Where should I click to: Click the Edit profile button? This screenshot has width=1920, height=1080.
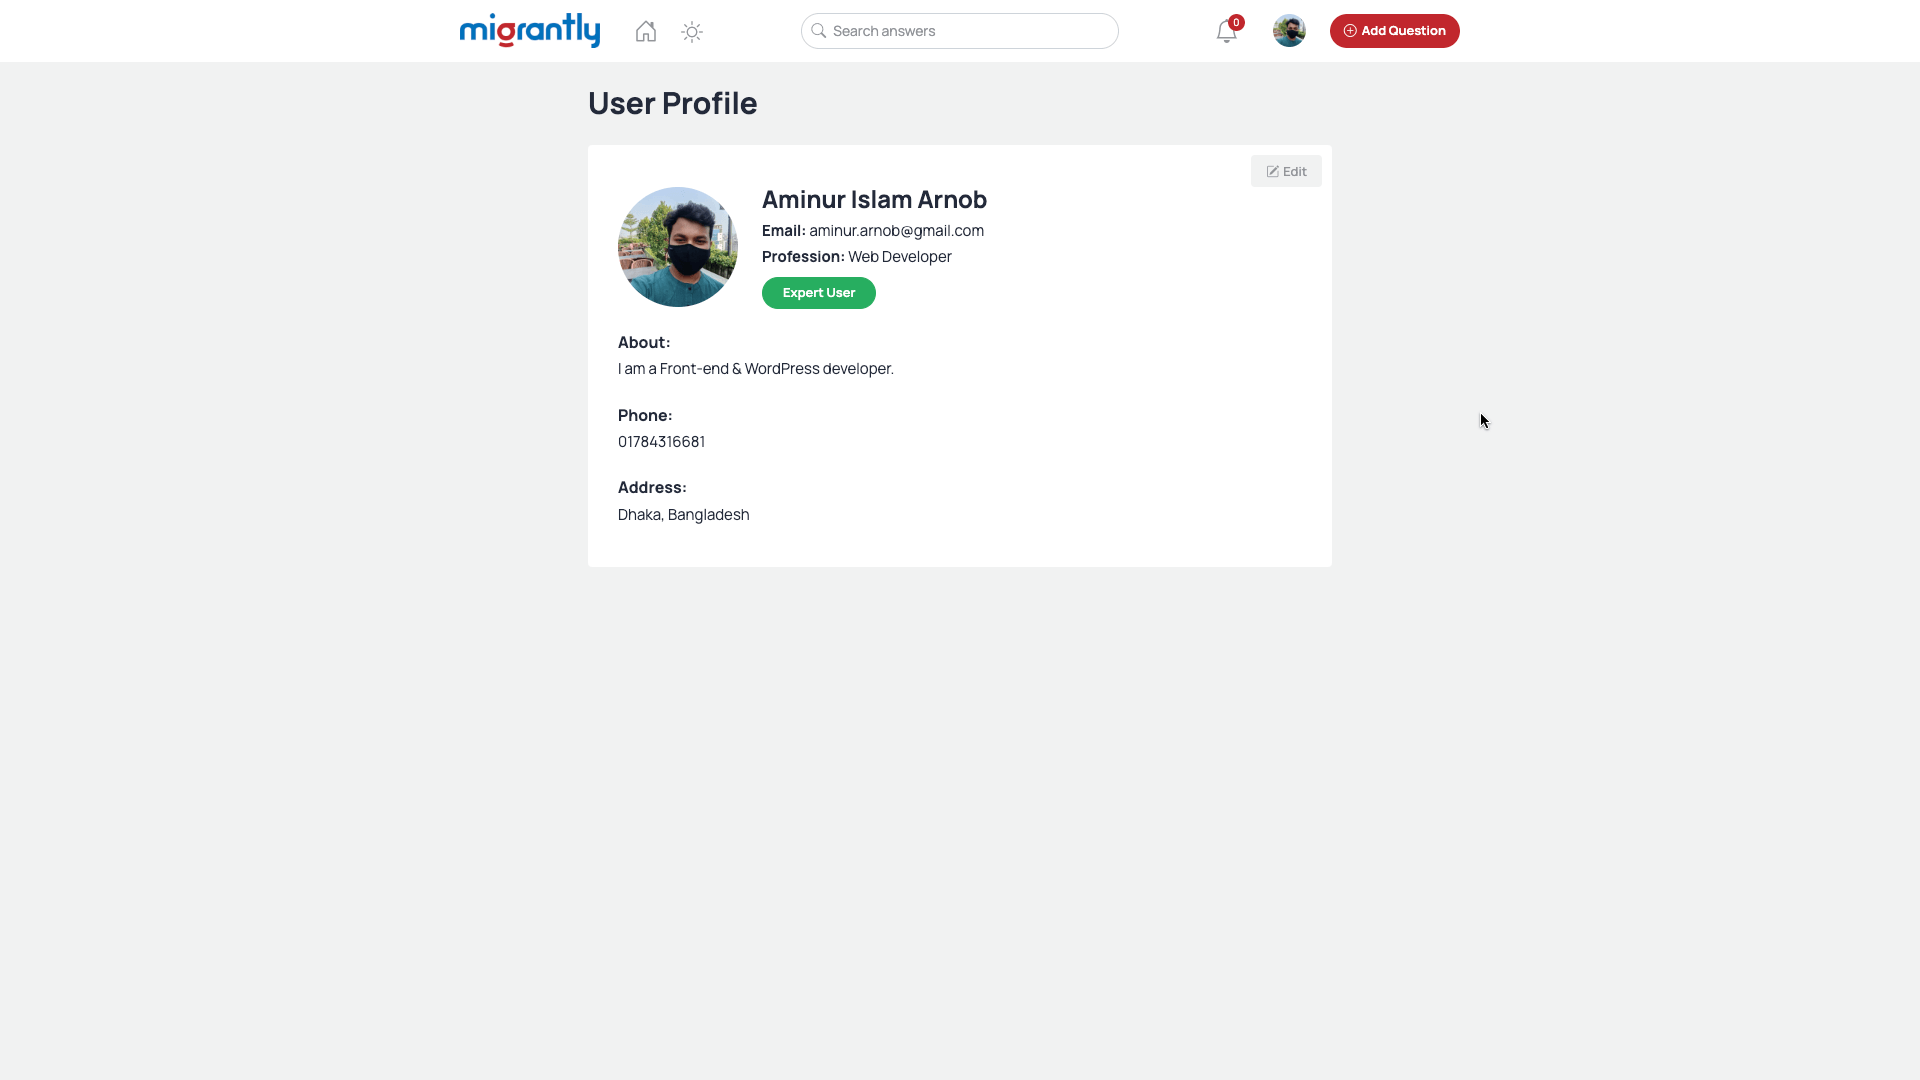pyautogui.click(x=1286, y=171)
